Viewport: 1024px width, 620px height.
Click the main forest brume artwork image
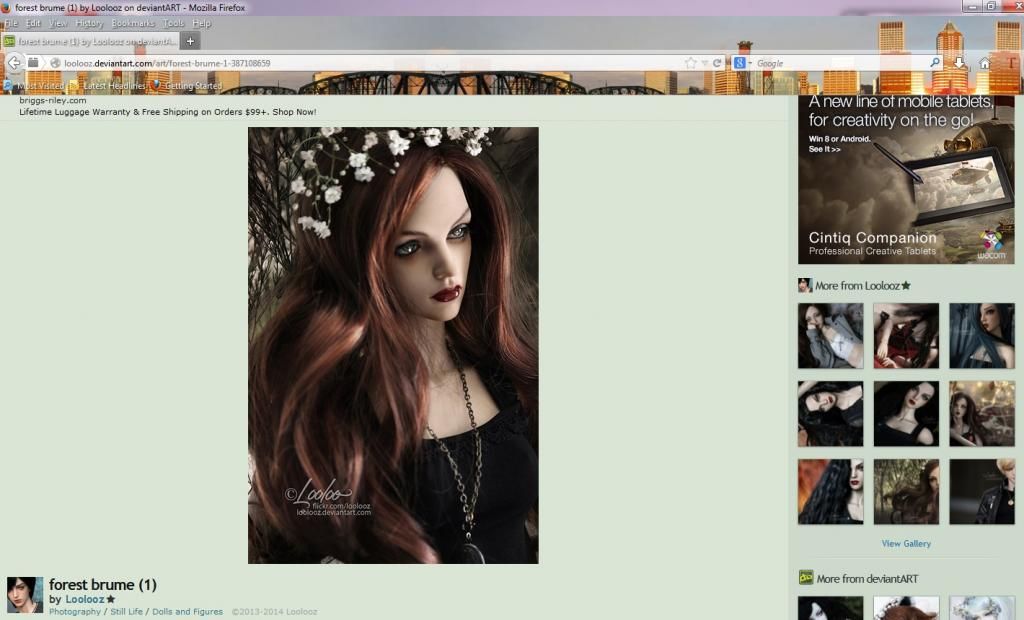(393, 345)
